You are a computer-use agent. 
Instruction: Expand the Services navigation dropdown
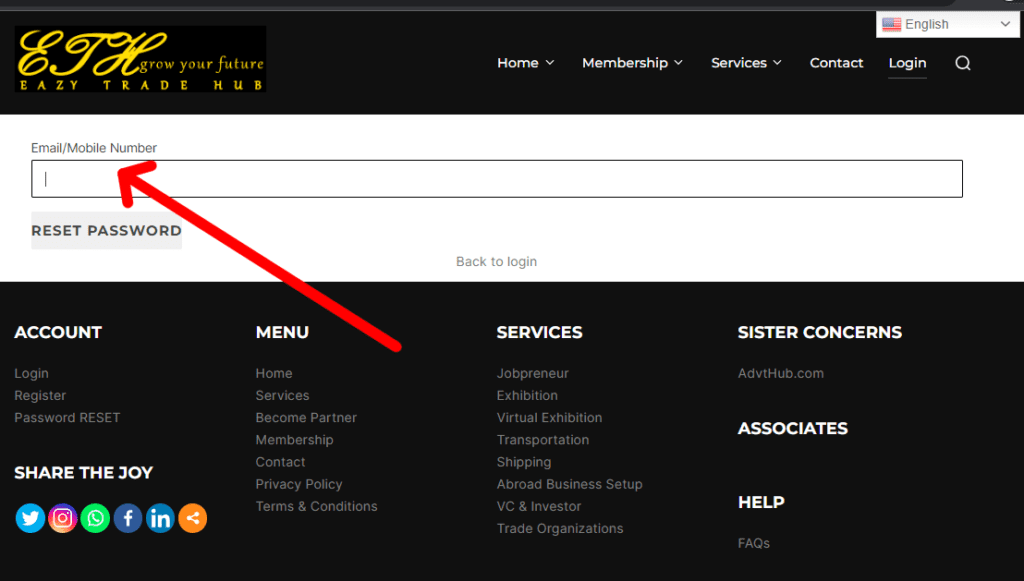point(746,63)
